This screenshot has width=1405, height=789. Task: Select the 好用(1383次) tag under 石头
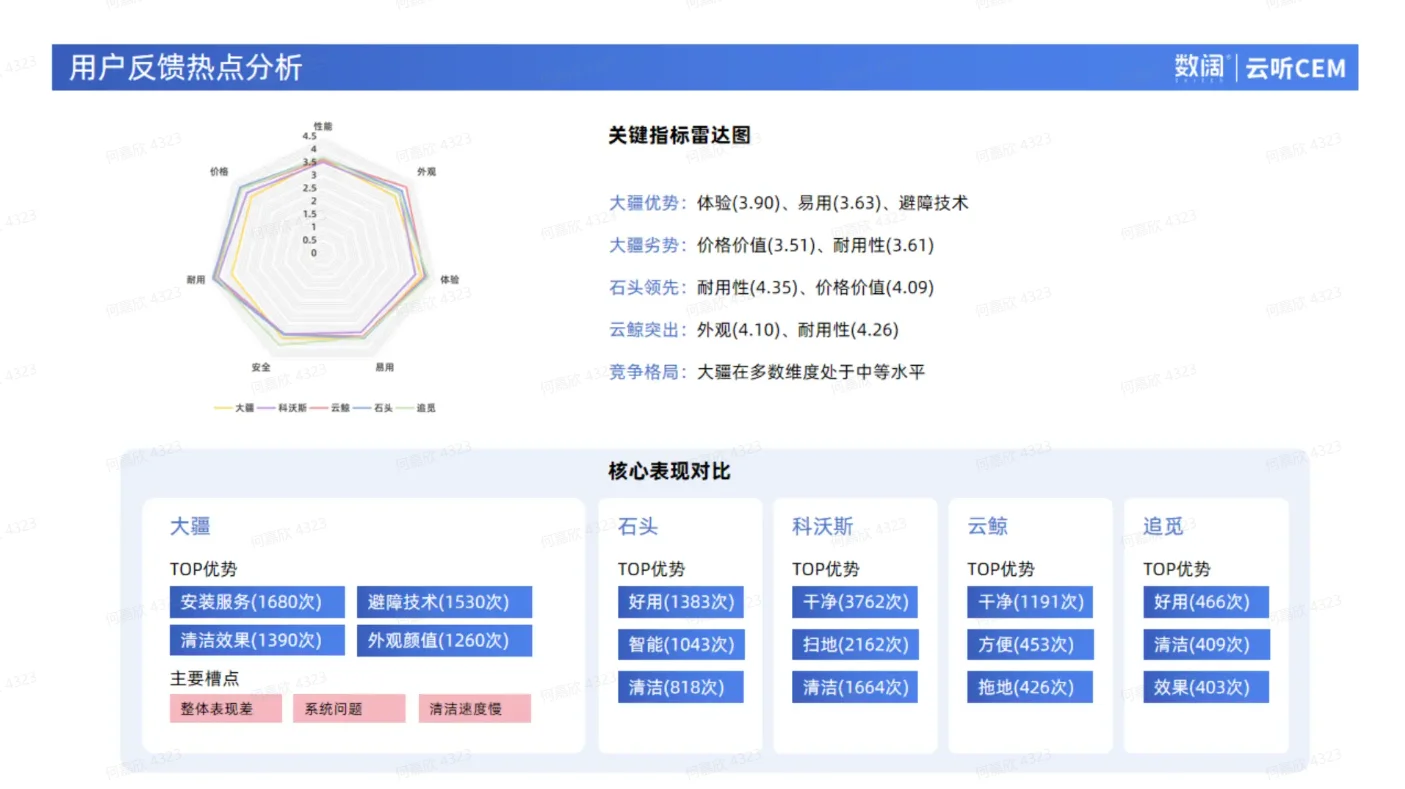coord(681,602)
